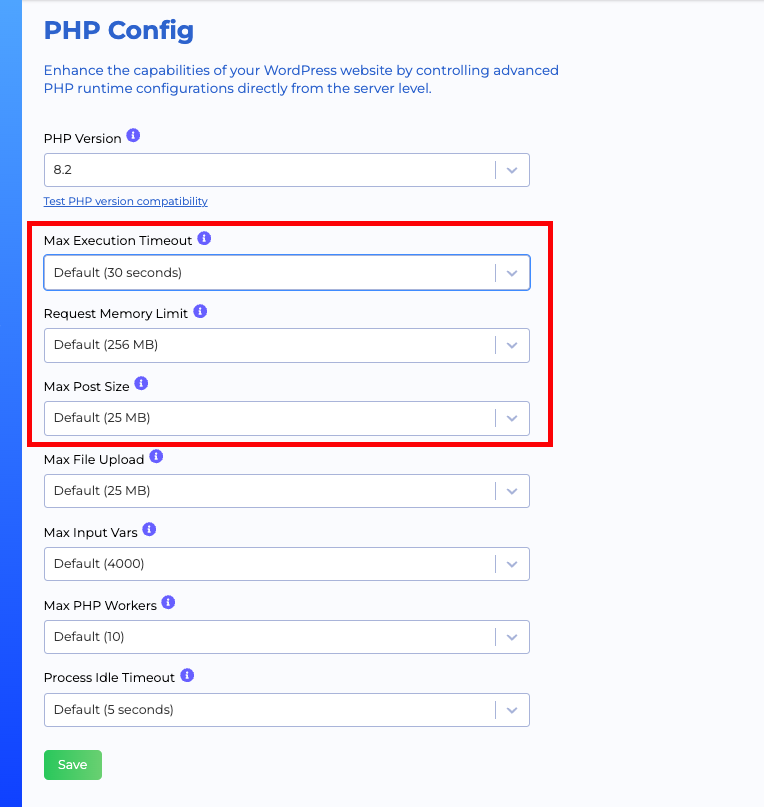Expand the Max Input Vars dropdown
The image size is (764, 807).
[512, 563]
